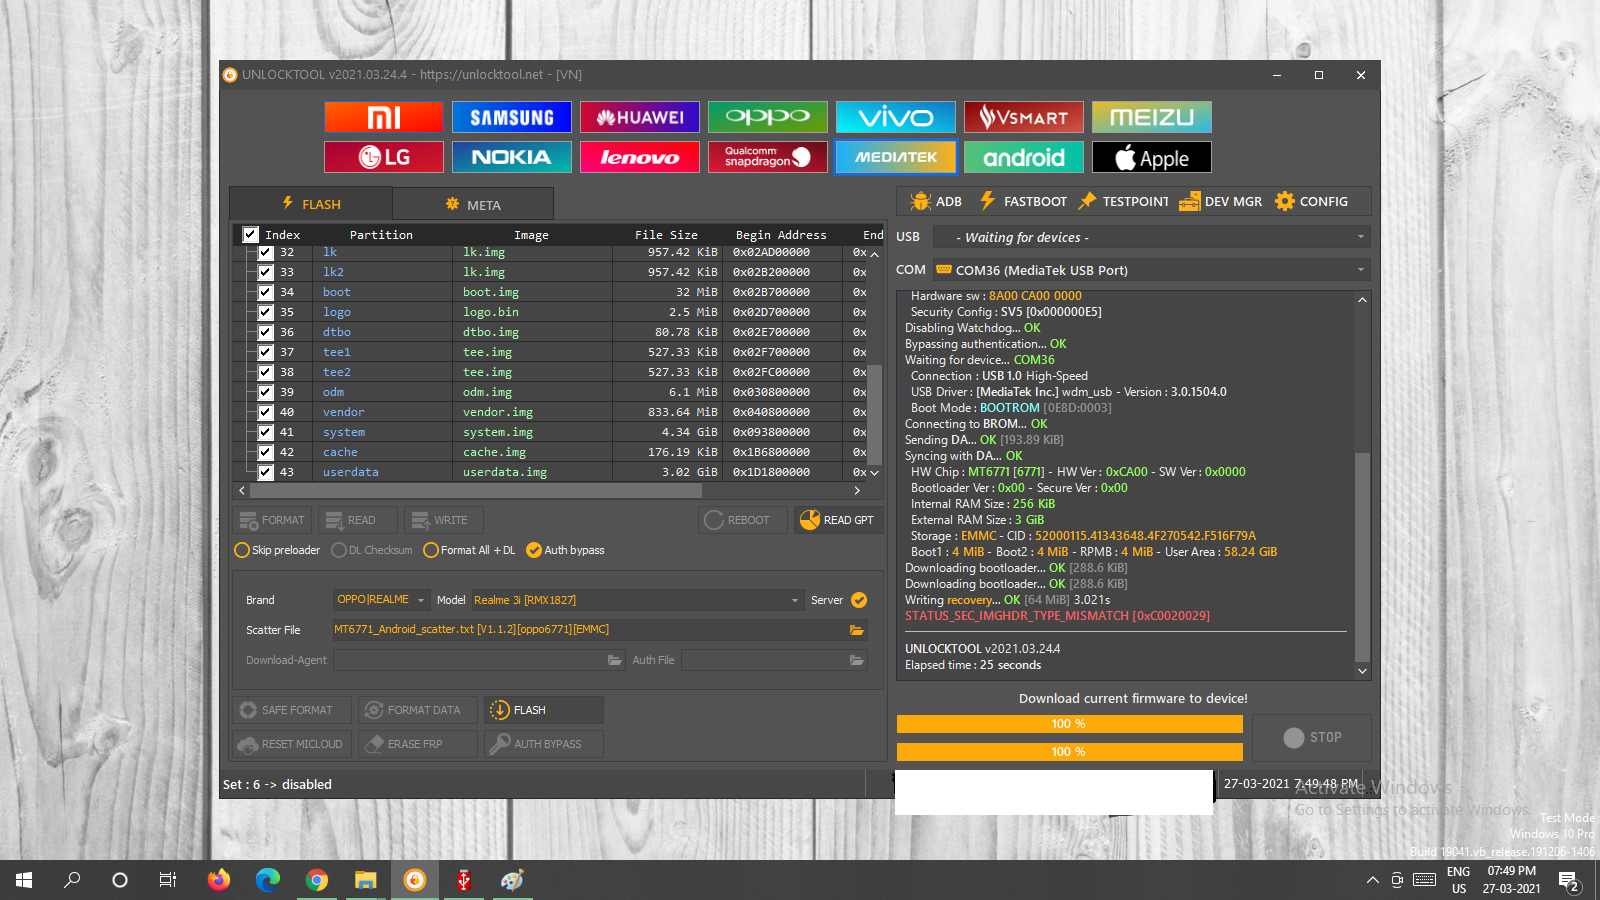The image size is (1600, 900).
Task: Uncheck the system partition checkbox
Action: (x=266, y=432)
